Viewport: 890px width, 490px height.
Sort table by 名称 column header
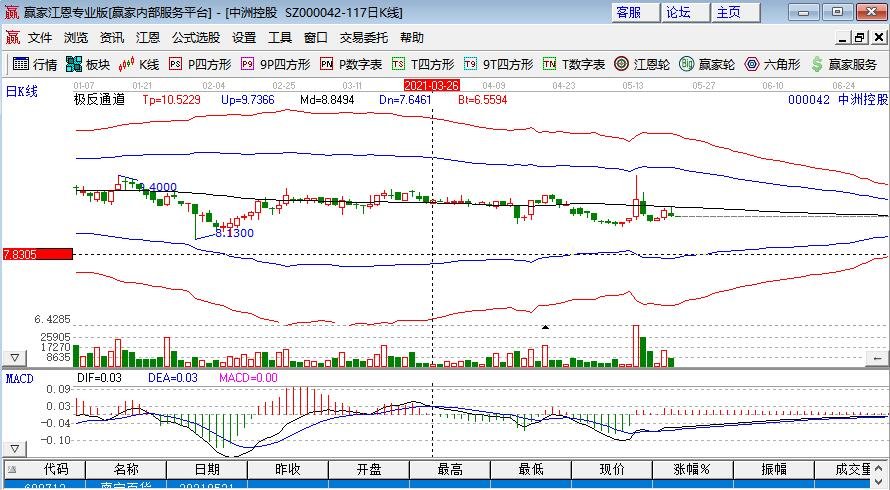click(x=126, y=470)
